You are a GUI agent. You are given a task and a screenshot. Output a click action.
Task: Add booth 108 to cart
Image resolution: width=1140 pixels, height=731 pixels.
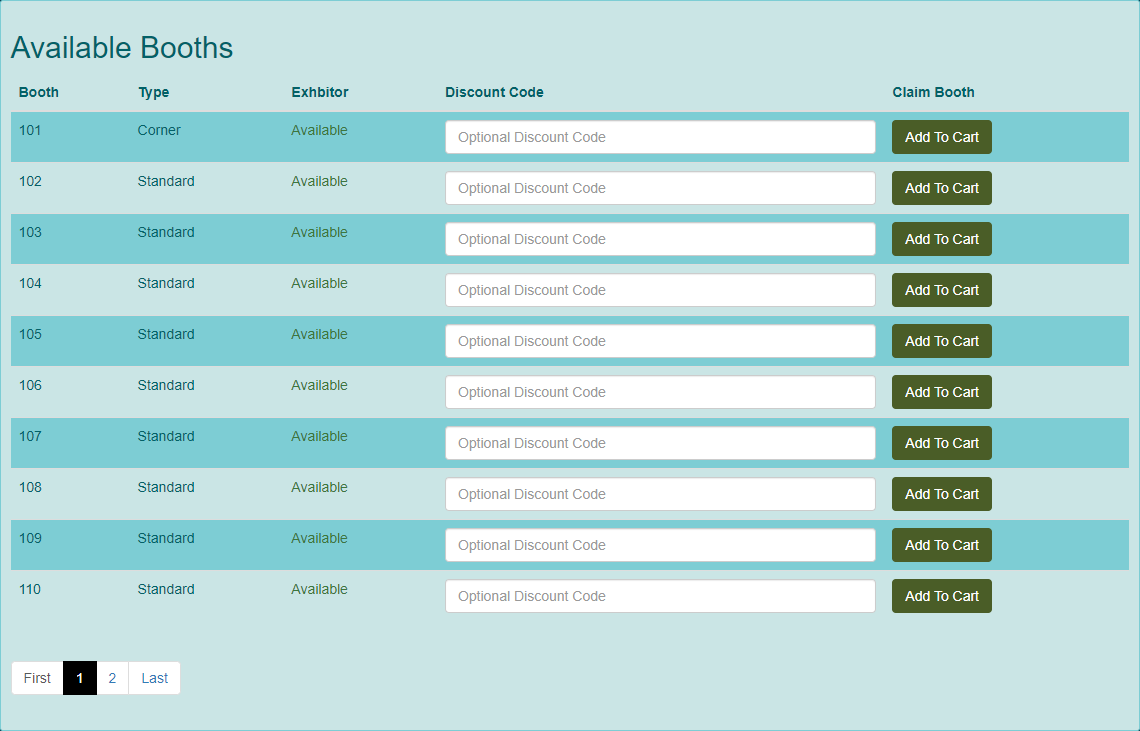click(942, 493)
